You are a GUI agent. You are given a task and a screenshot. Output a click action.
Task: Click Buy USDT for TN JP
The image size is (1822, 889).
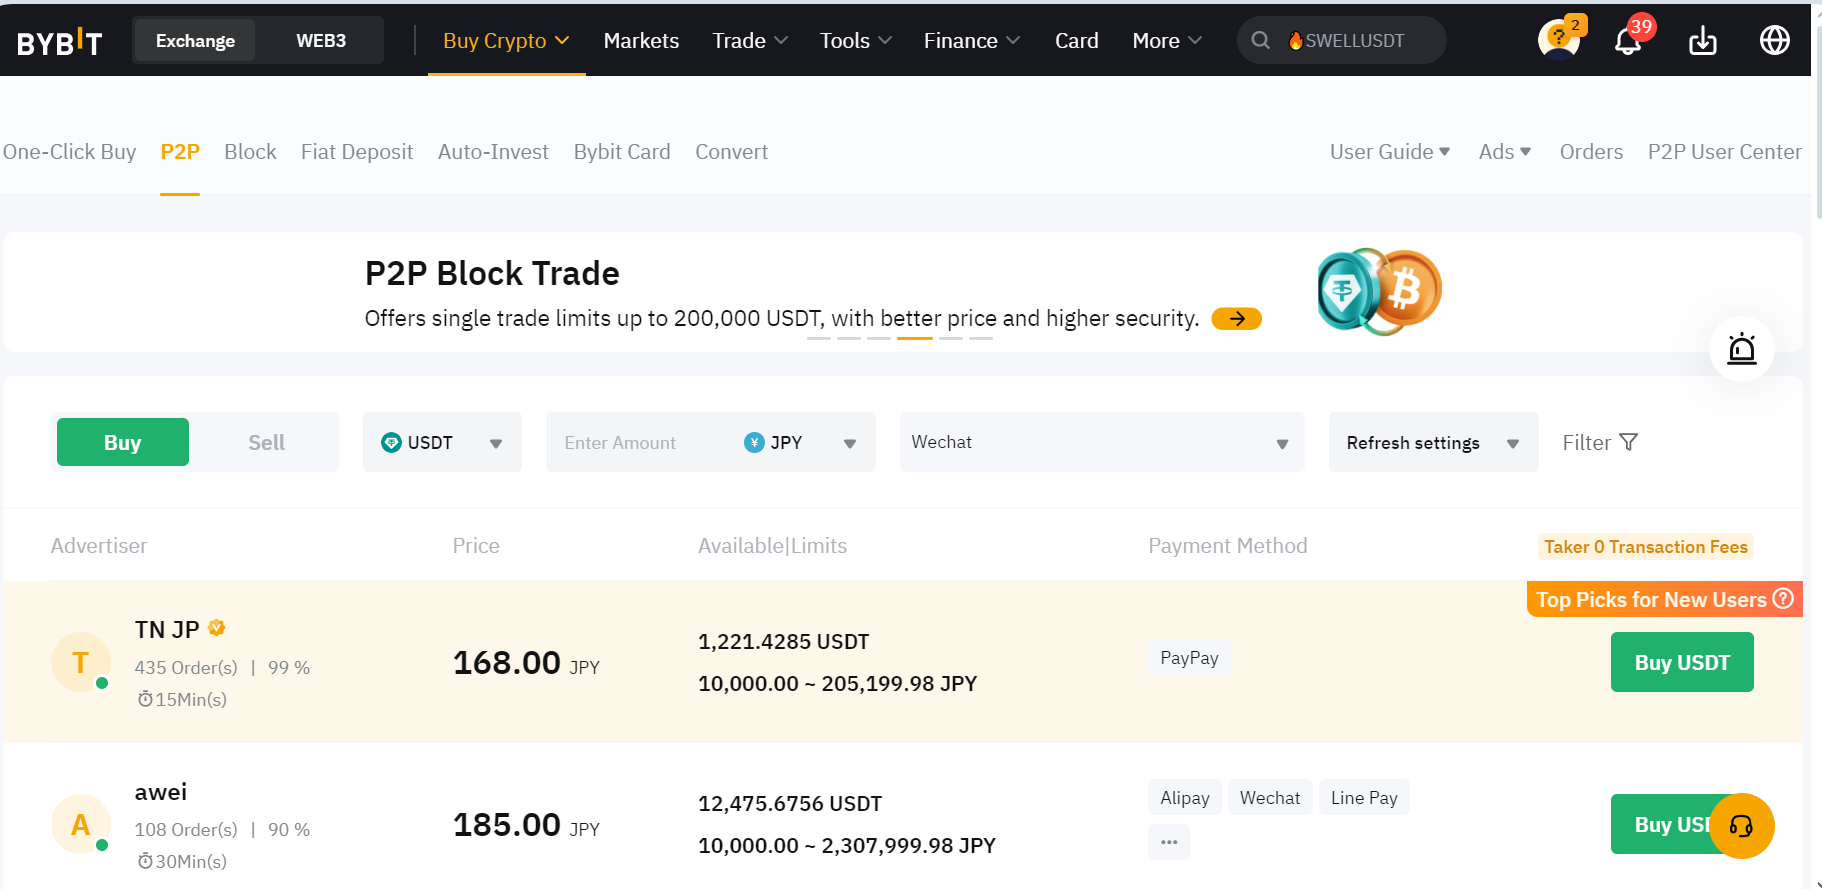[1682, 662]
